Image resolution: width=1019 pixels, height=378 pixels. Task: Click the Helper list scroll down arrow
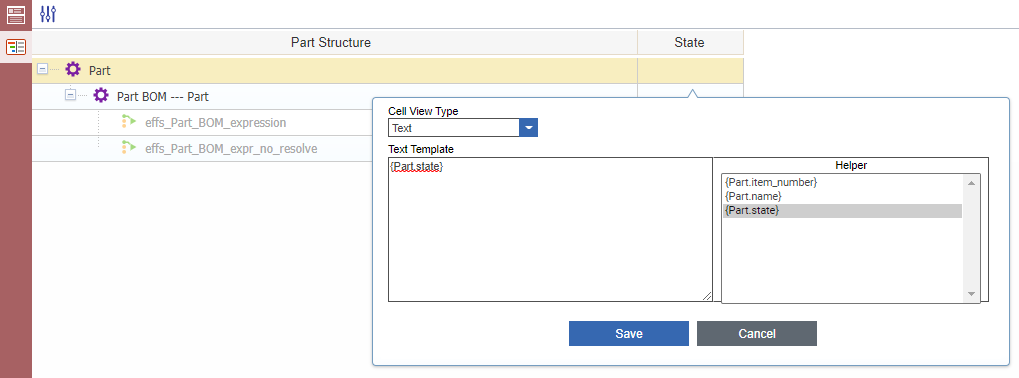point(972,294)
